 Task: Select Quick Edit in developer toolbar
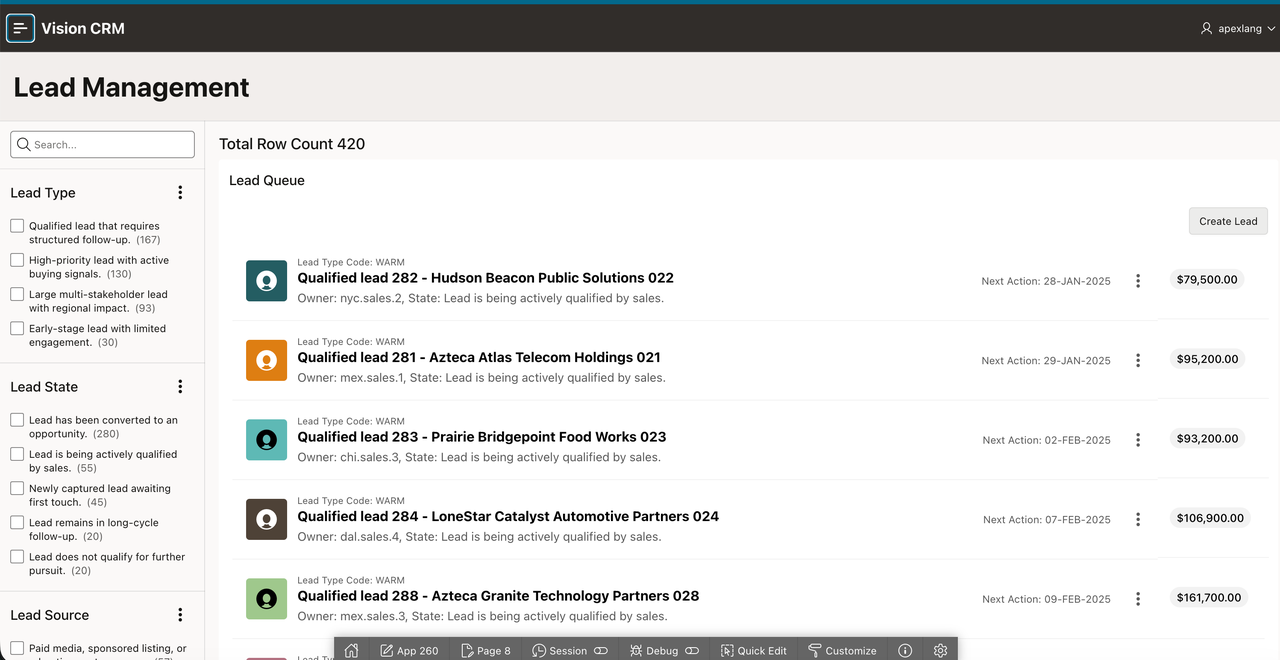click(753, 650)
